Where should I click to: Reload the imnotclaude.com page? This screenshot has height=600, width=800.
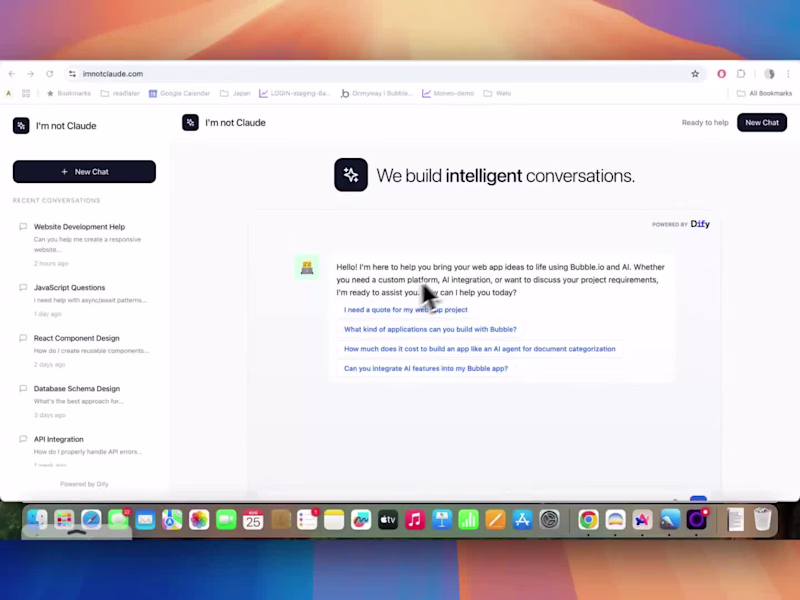[x=49, y=74]
